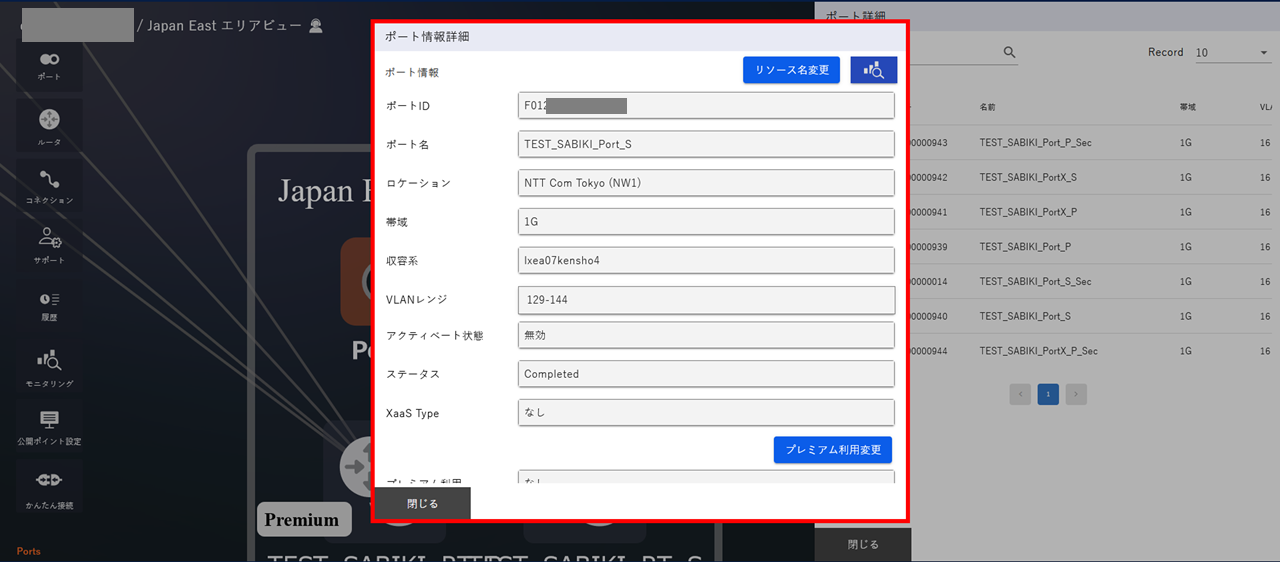
Task: Click the blue monitoring icon button in dialog
Action: point(874,70)
